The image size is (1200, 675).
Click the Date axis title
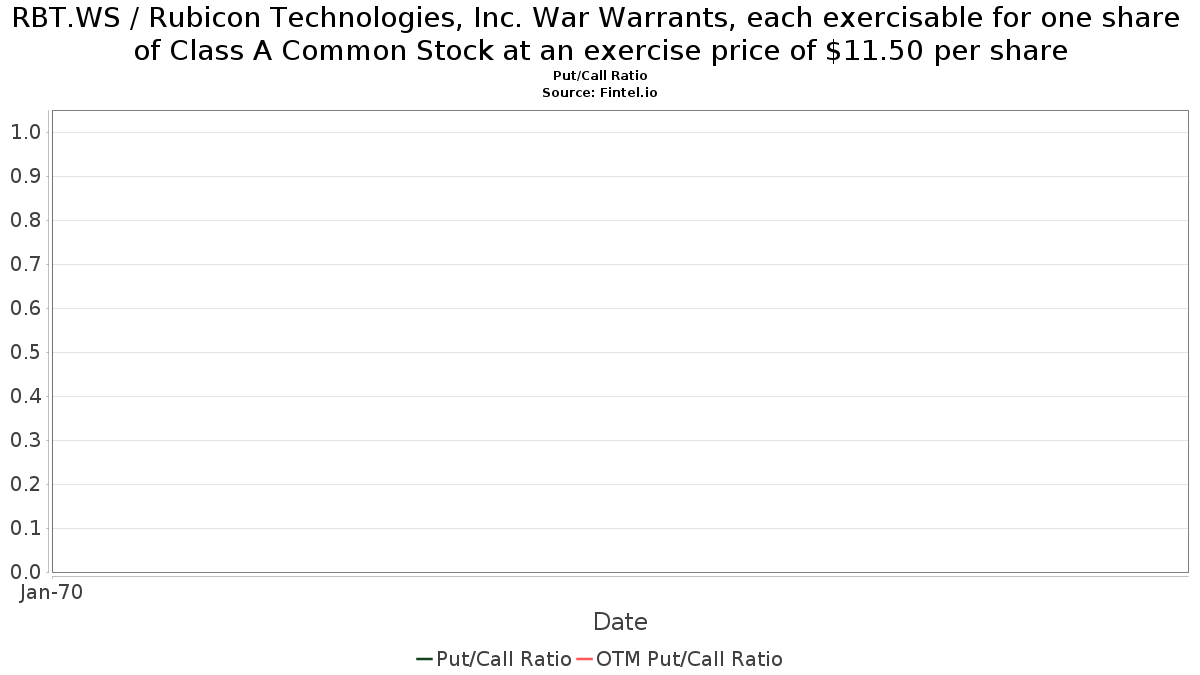pos(620,622)
